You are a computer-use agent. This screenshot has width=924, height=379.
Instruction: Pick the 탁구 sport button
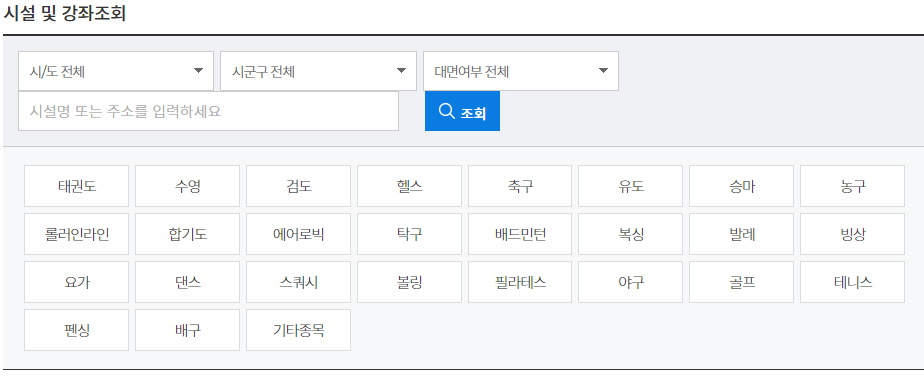(410, 234)
